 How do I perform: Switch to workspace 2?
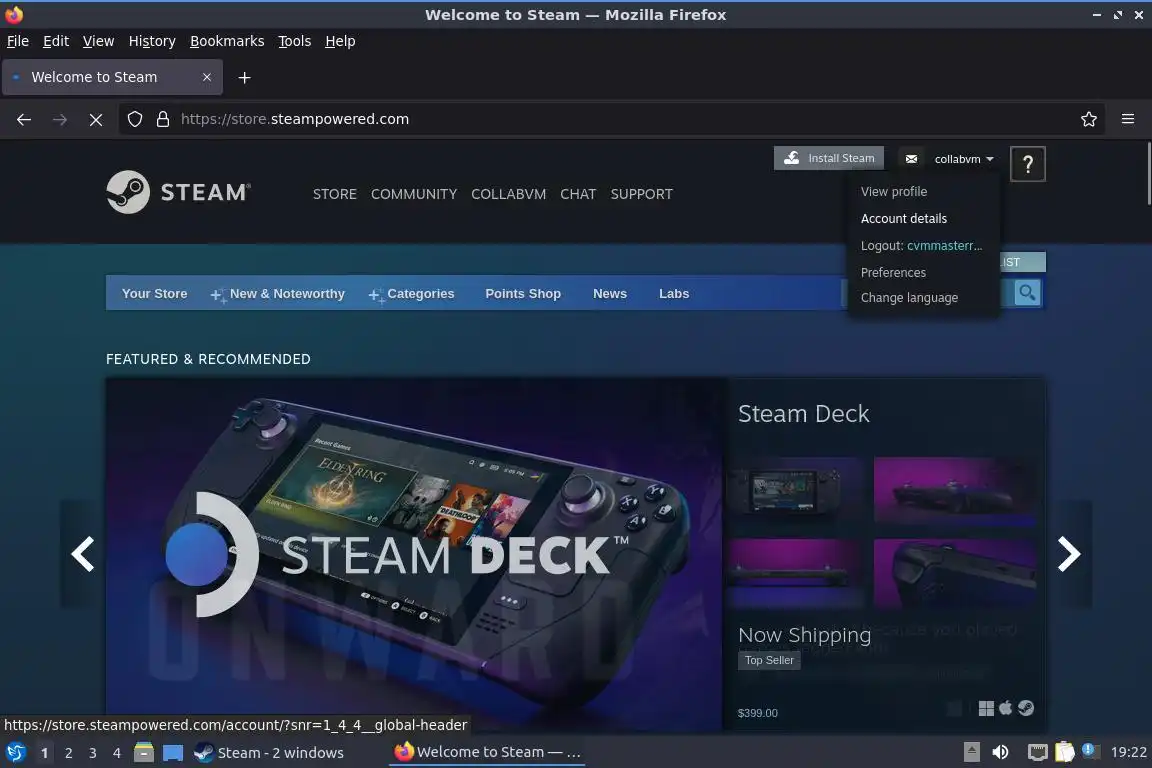[68, 753]
